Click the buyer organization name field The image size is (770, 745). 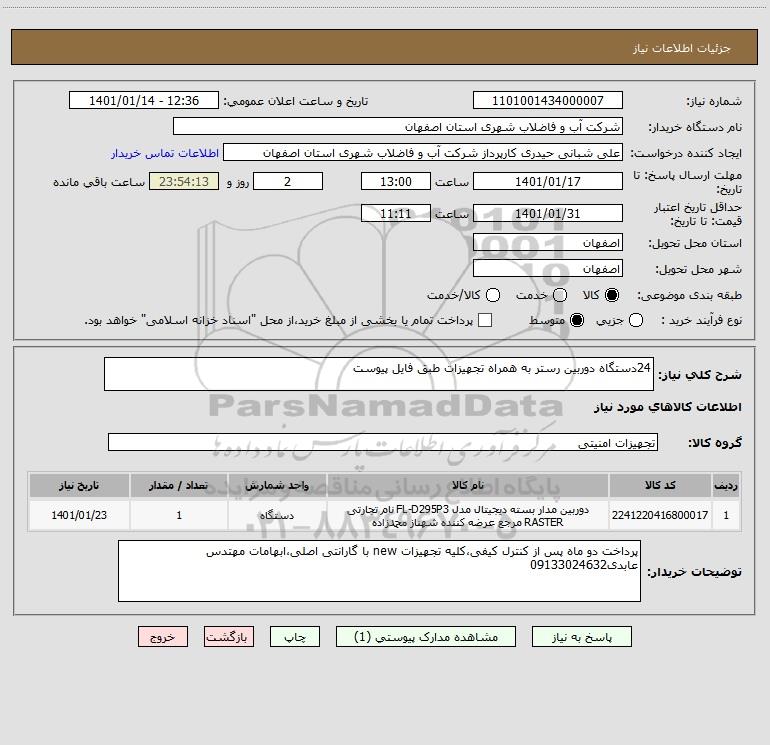click(398, 127)
